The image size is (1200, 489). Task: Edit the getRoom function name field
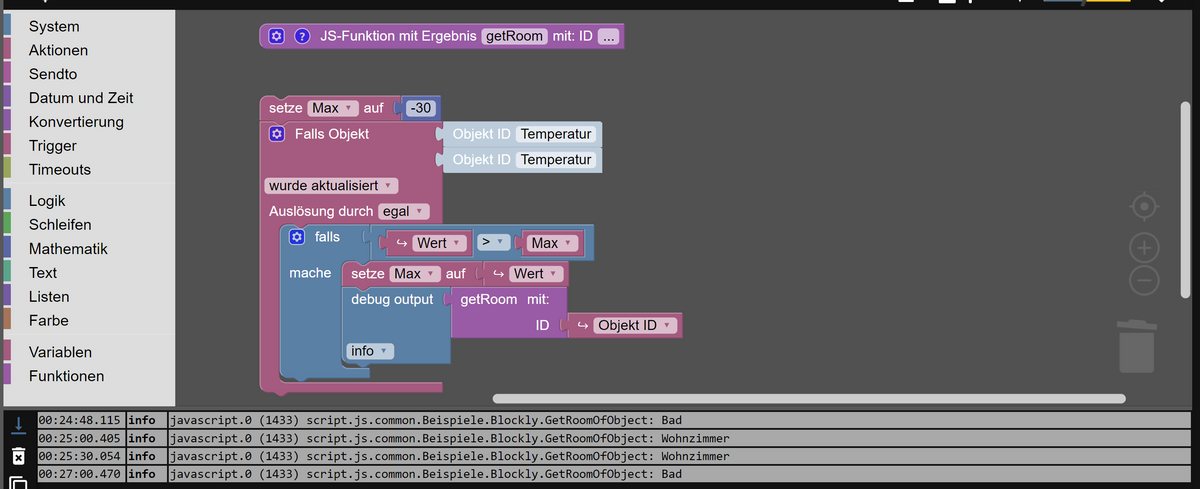(x=515, y=37)
